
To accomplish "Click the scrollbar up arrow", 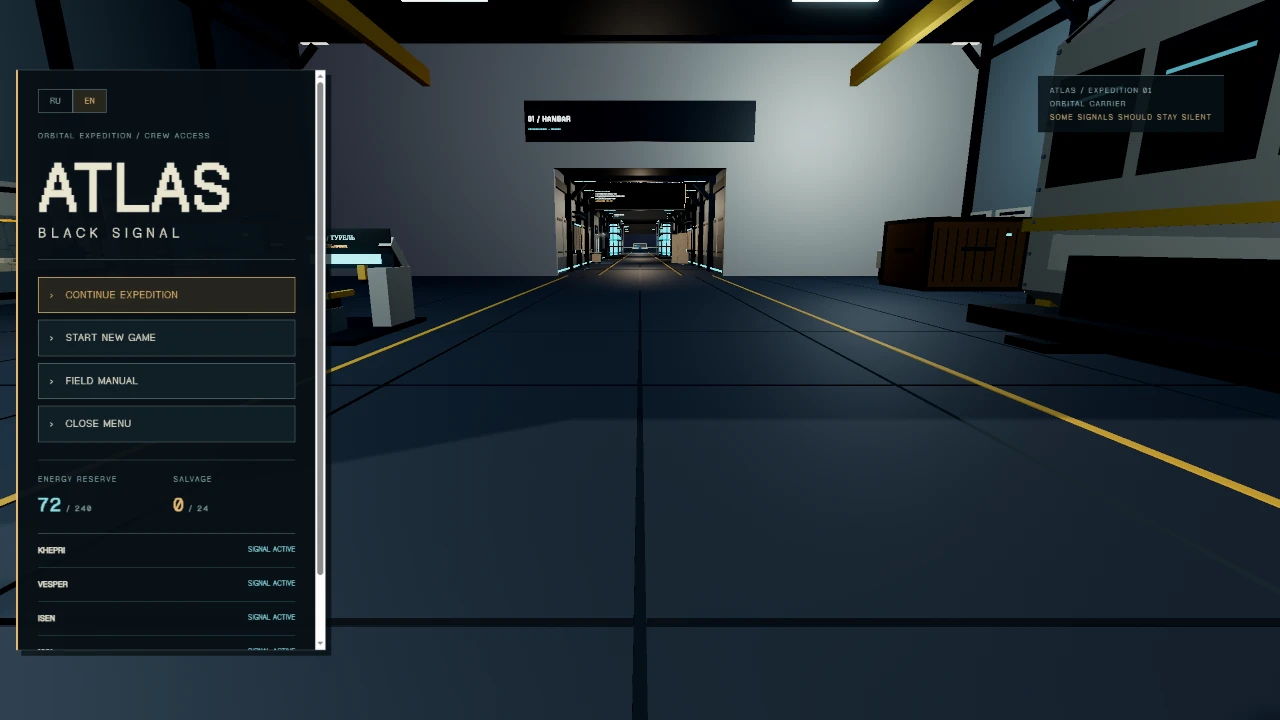I will point(320,76).
